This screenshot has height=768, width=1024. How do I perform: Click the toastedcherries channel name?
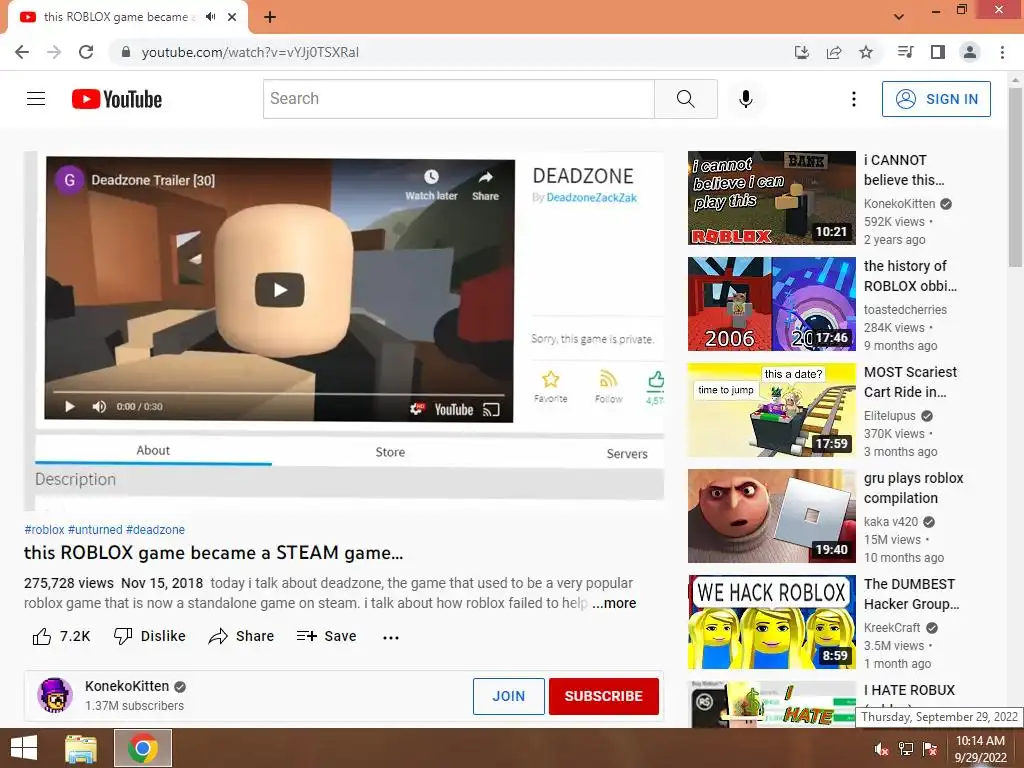(x=905, y=310)
